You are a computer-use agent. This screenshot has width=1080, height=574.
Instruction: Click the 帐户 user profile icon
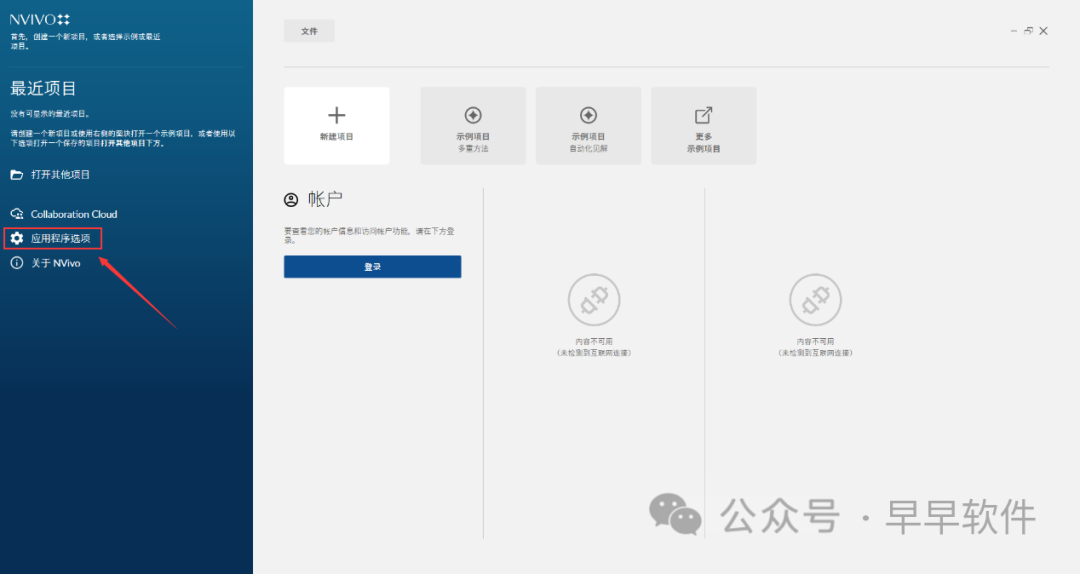click(x=291, y=200)
